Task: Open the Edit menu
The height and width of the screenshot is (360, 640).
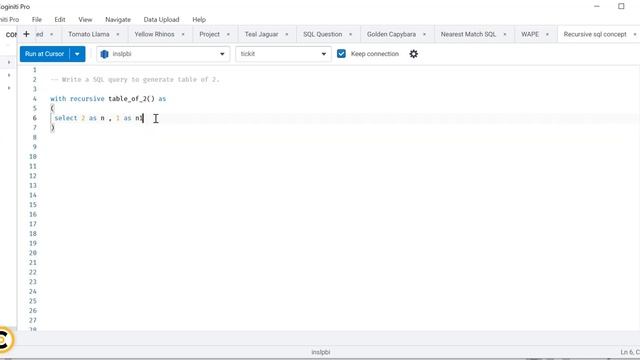Action: pos(60,20)
